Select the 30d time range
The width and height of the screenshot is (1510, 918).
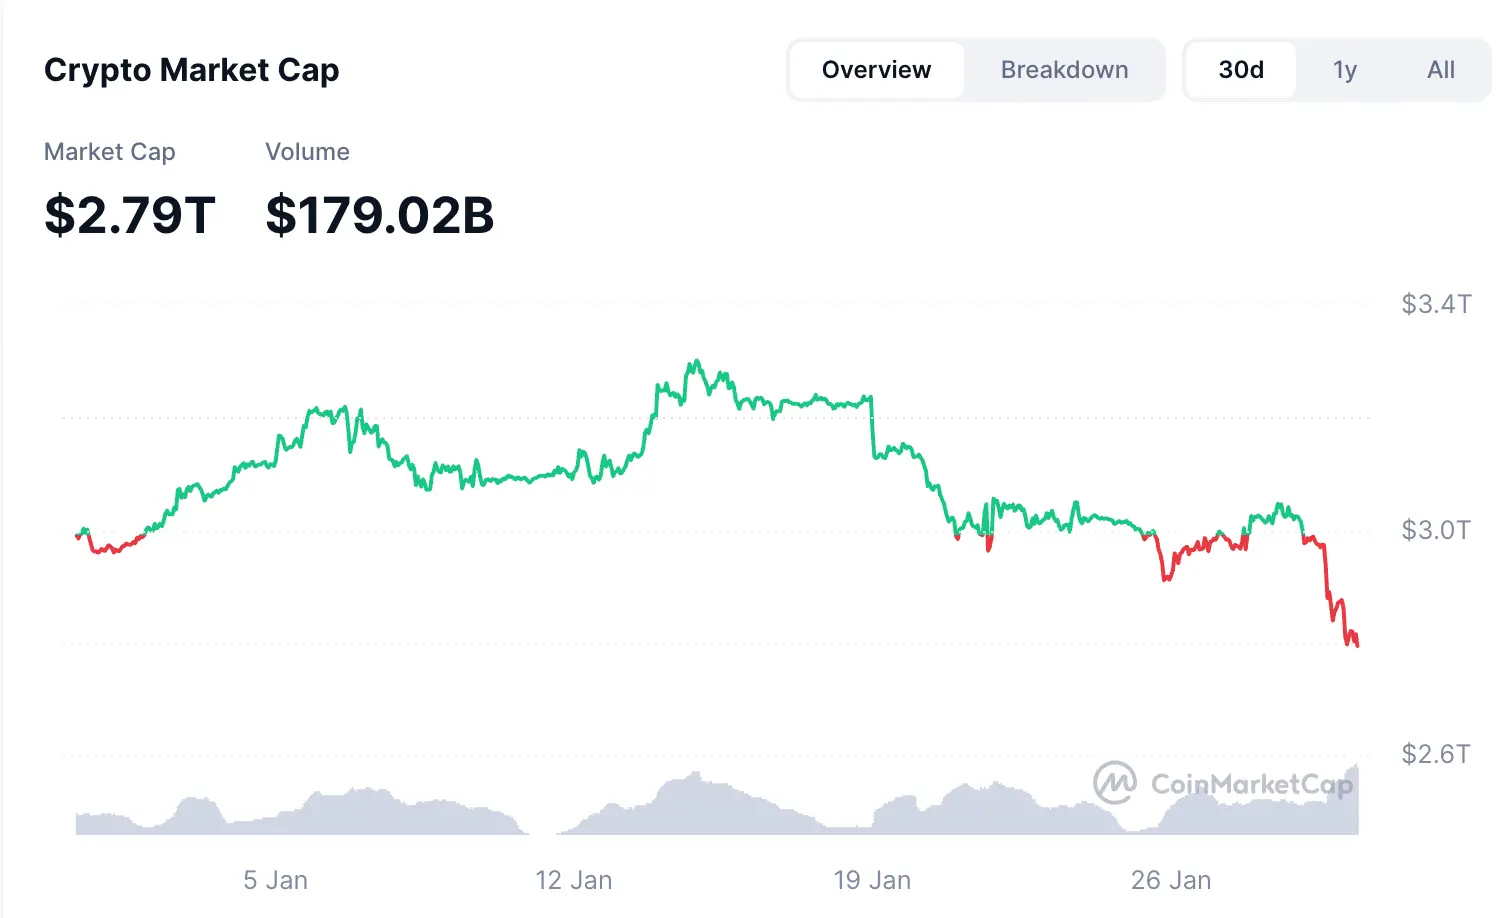coord(1241,70)
